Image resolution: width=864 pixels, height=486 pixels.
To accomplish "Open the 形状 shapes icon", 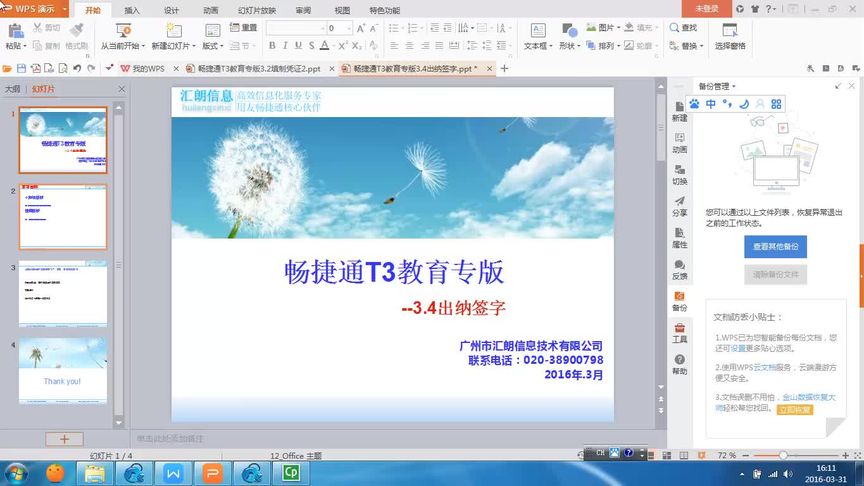I will pos(570,30).
